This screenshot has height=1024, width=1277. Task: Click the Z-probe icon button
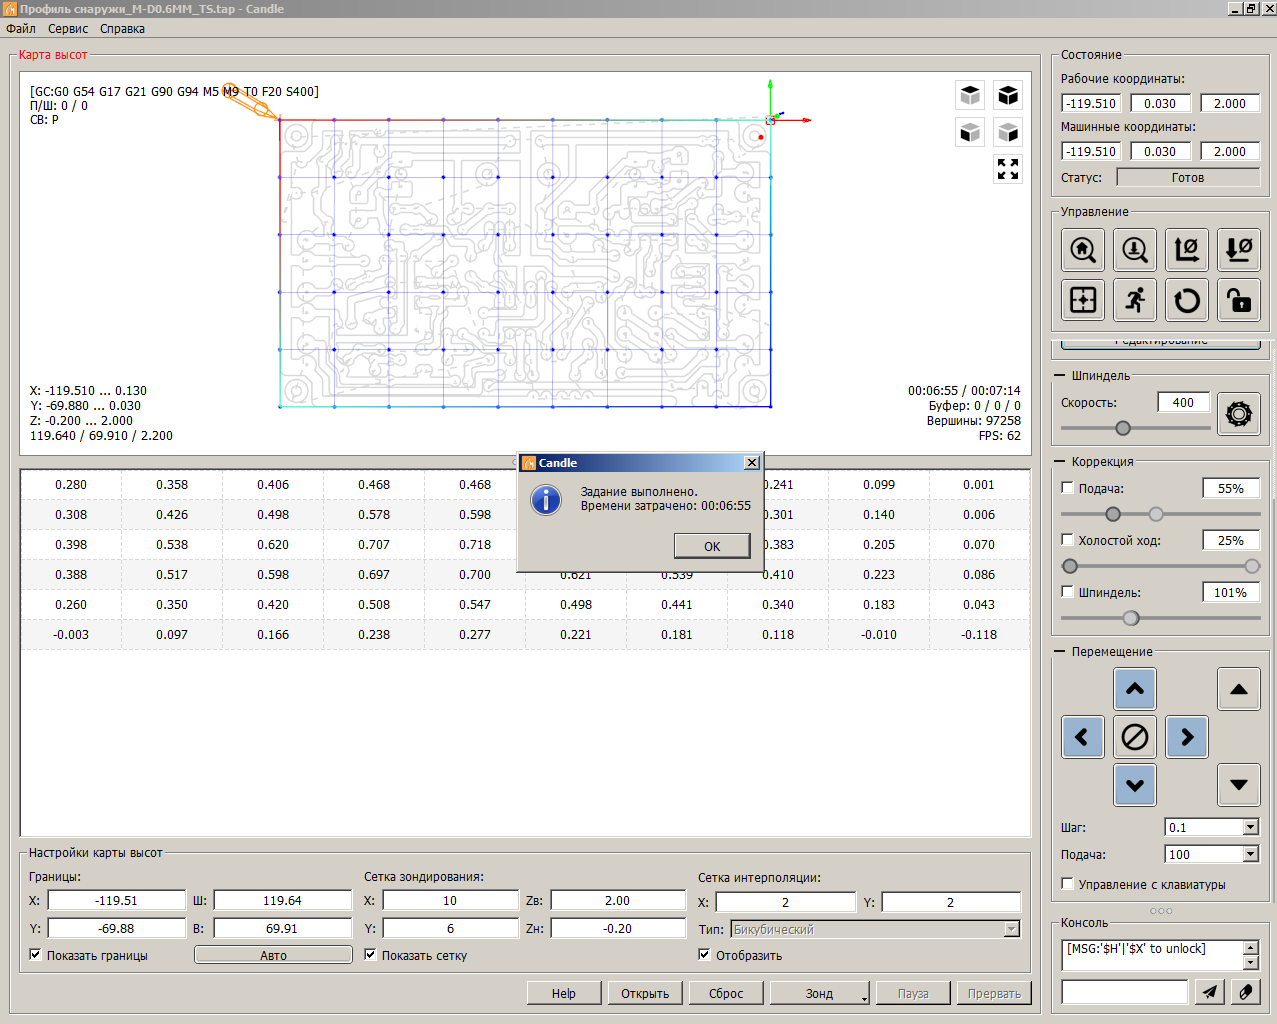tap(1135, 250)
